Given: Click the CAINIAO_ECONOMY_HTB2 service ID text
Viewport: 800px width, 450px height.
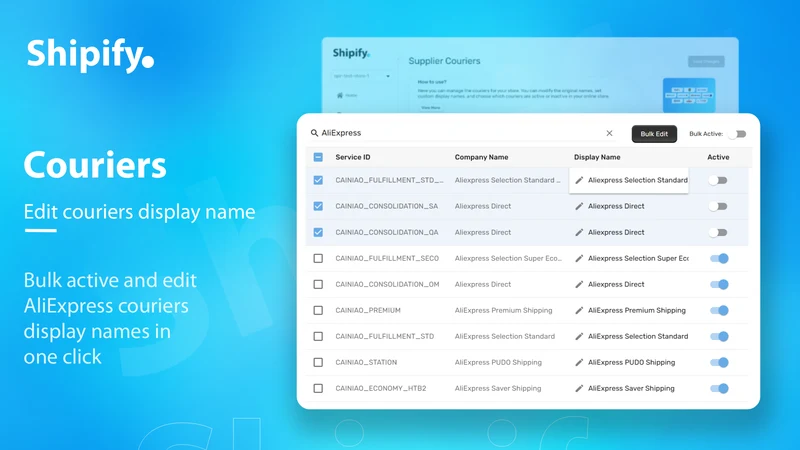Looking at the screenshot, I should click(381, 388).
